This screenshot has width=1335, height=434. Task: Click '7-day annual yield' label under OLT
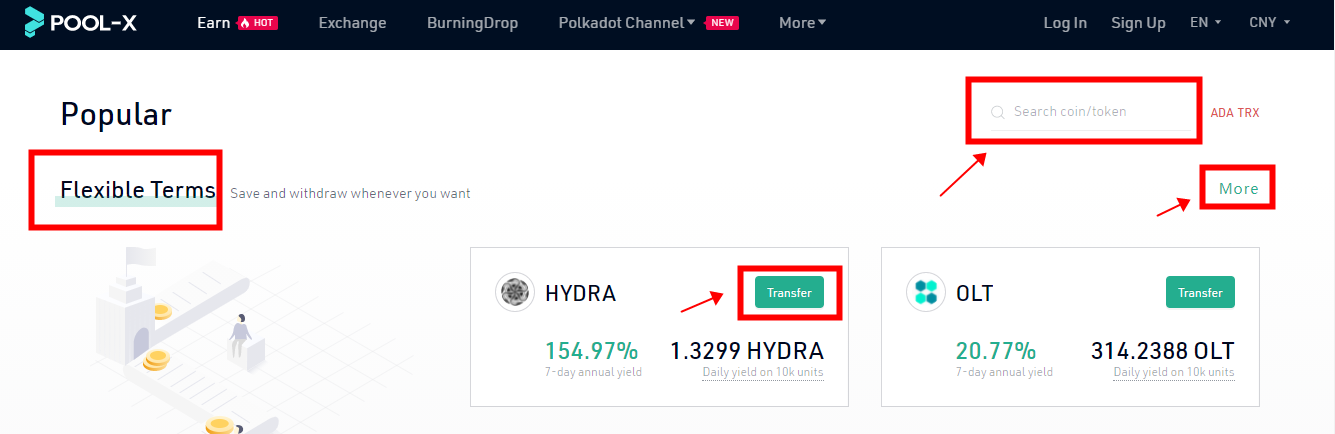tap(1005, 373)
